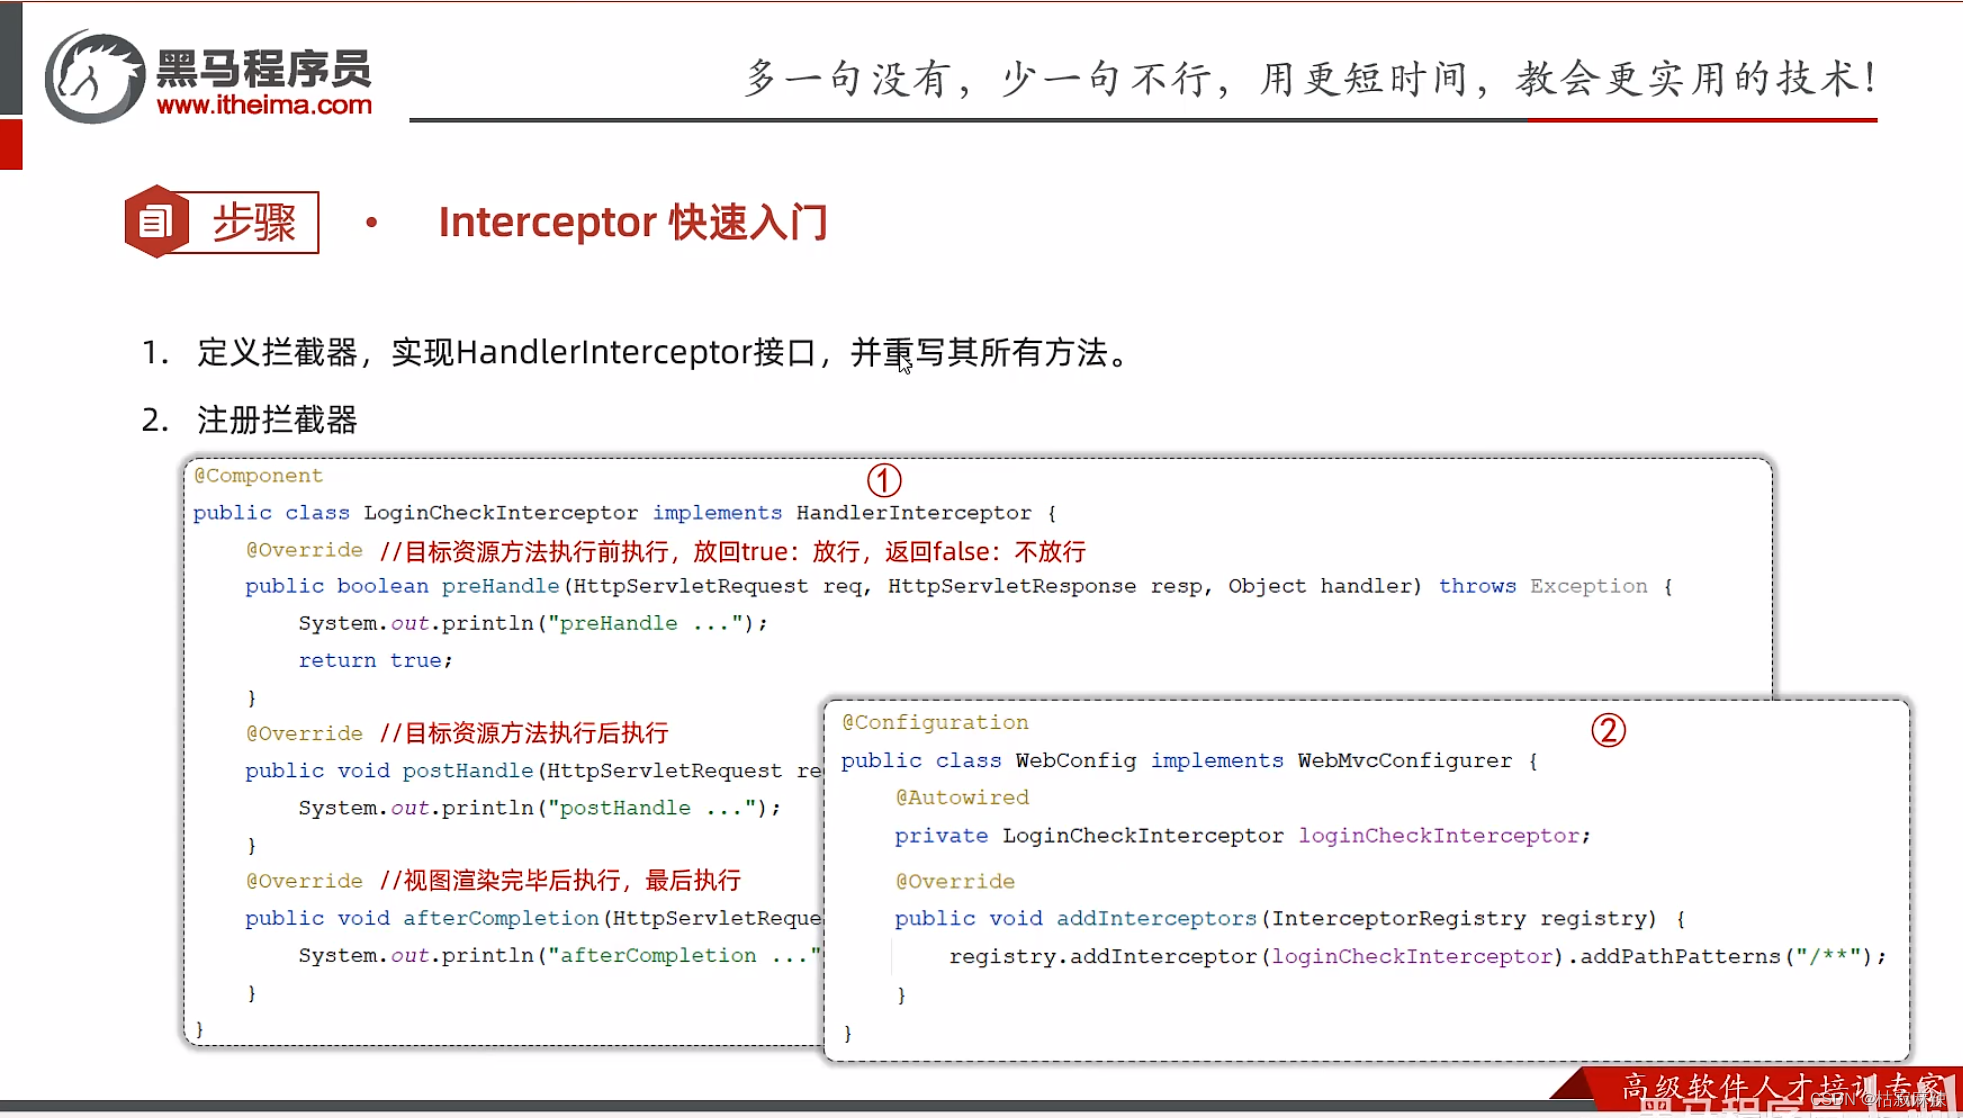The width and height of the screenshot is (1963, 1118).
Task: Click the circled ② marker on WebConfig code
Action: 1609,730
